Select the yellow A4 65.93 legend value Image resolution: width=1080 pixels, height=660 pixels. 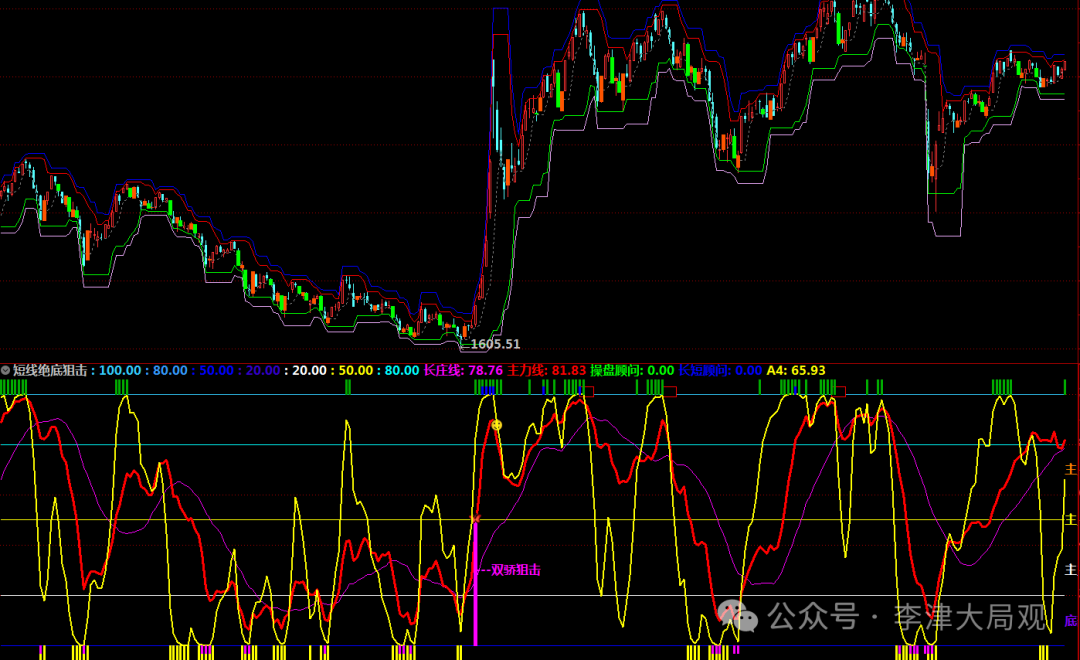[796, 370]
